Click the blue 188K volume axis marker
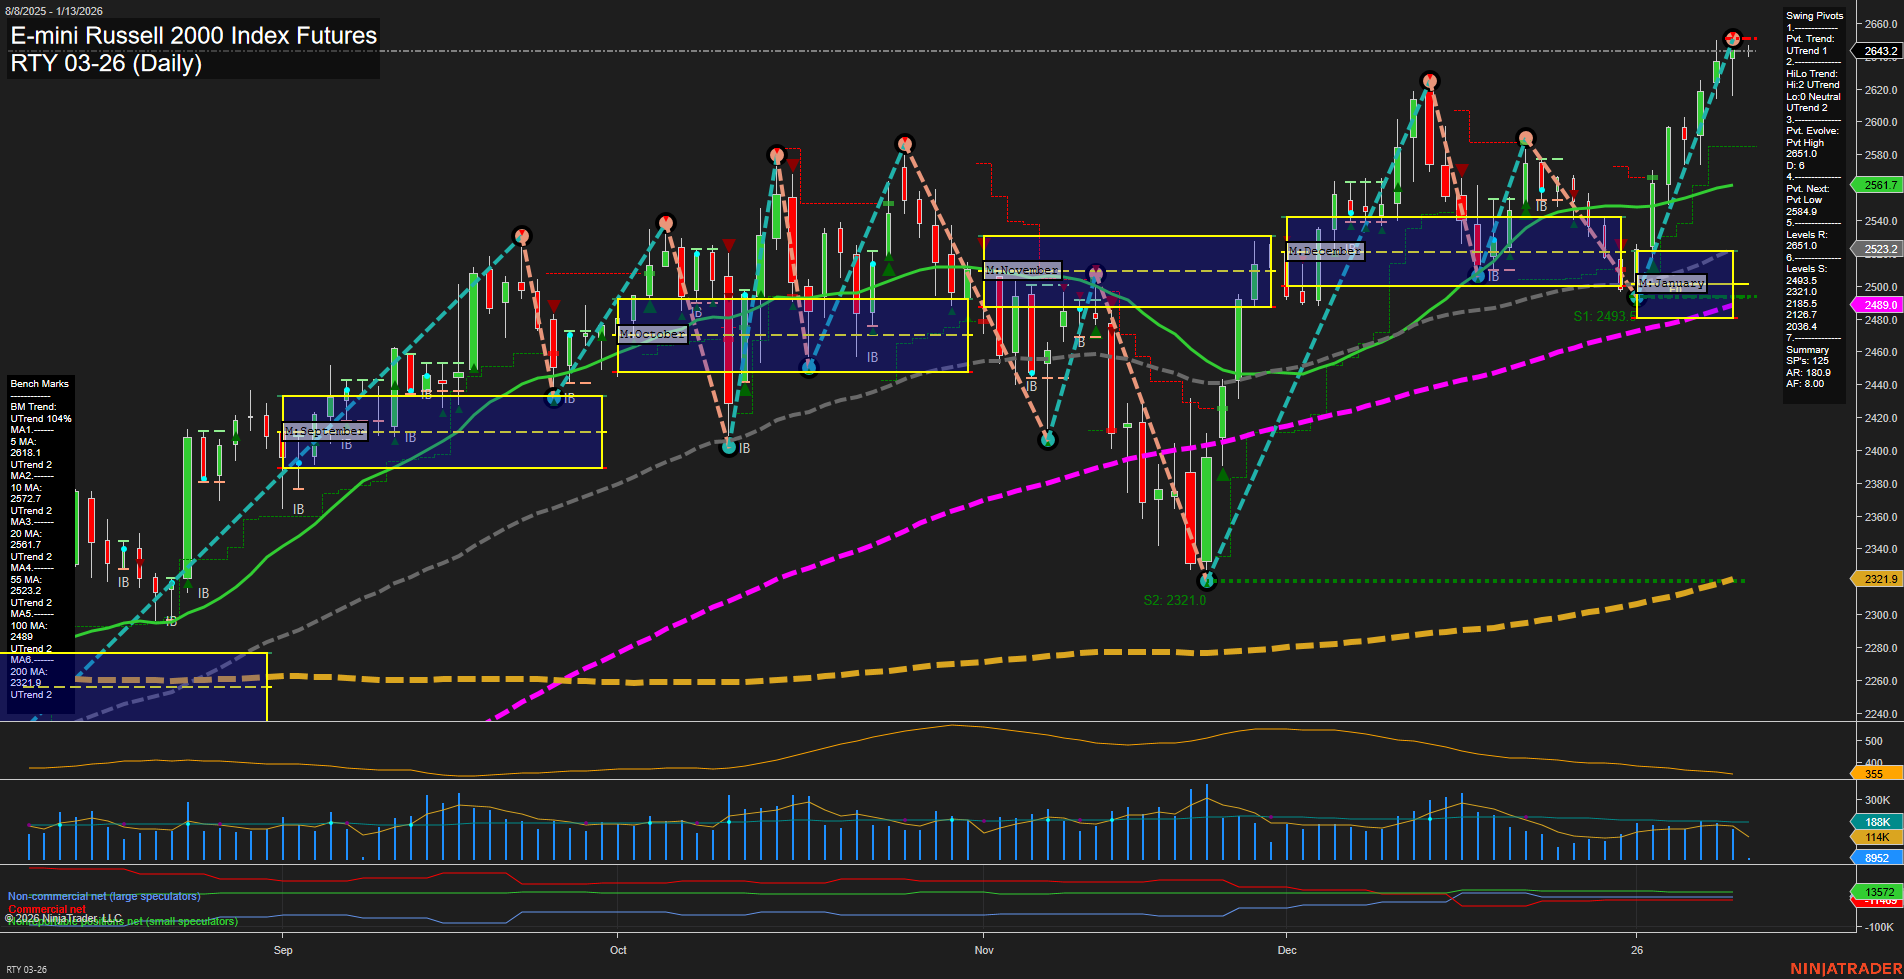 pyautogui.click(x=1874, y=822)
